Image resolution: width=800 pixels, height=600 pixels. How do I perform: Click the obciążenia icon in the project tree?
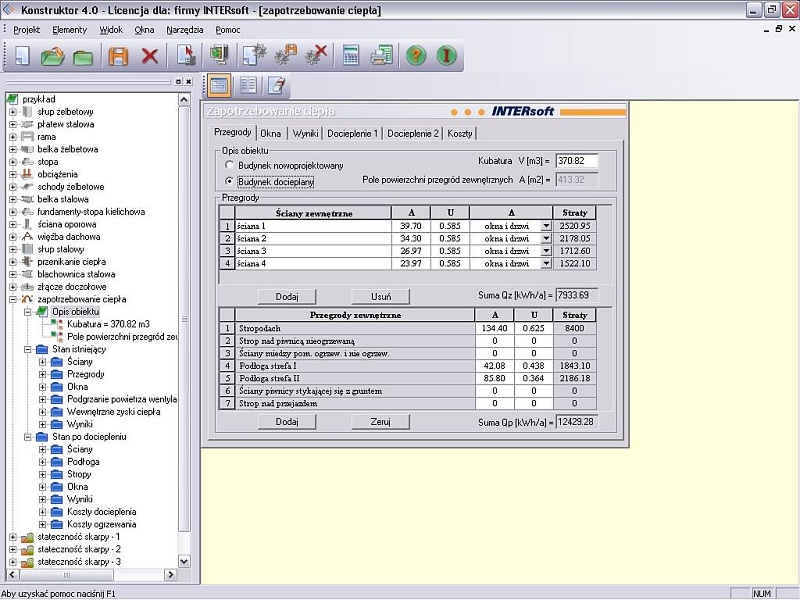point(27,174)
